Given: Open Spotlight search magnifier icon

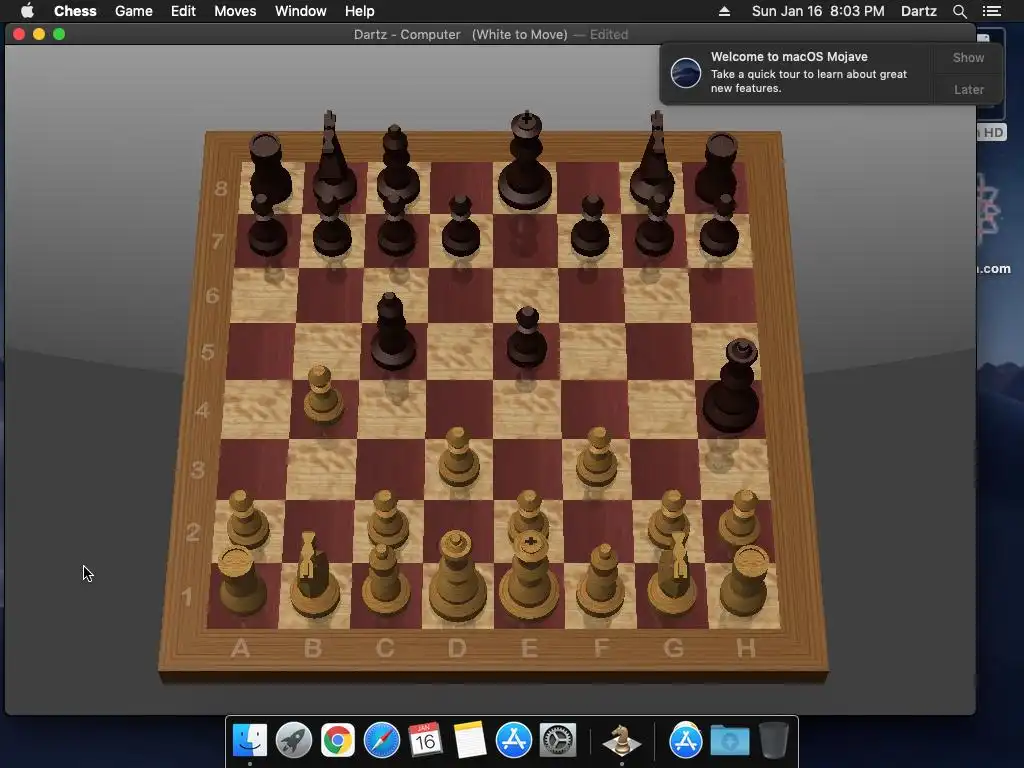Looking at the screenshot, I should coord(959,11).
